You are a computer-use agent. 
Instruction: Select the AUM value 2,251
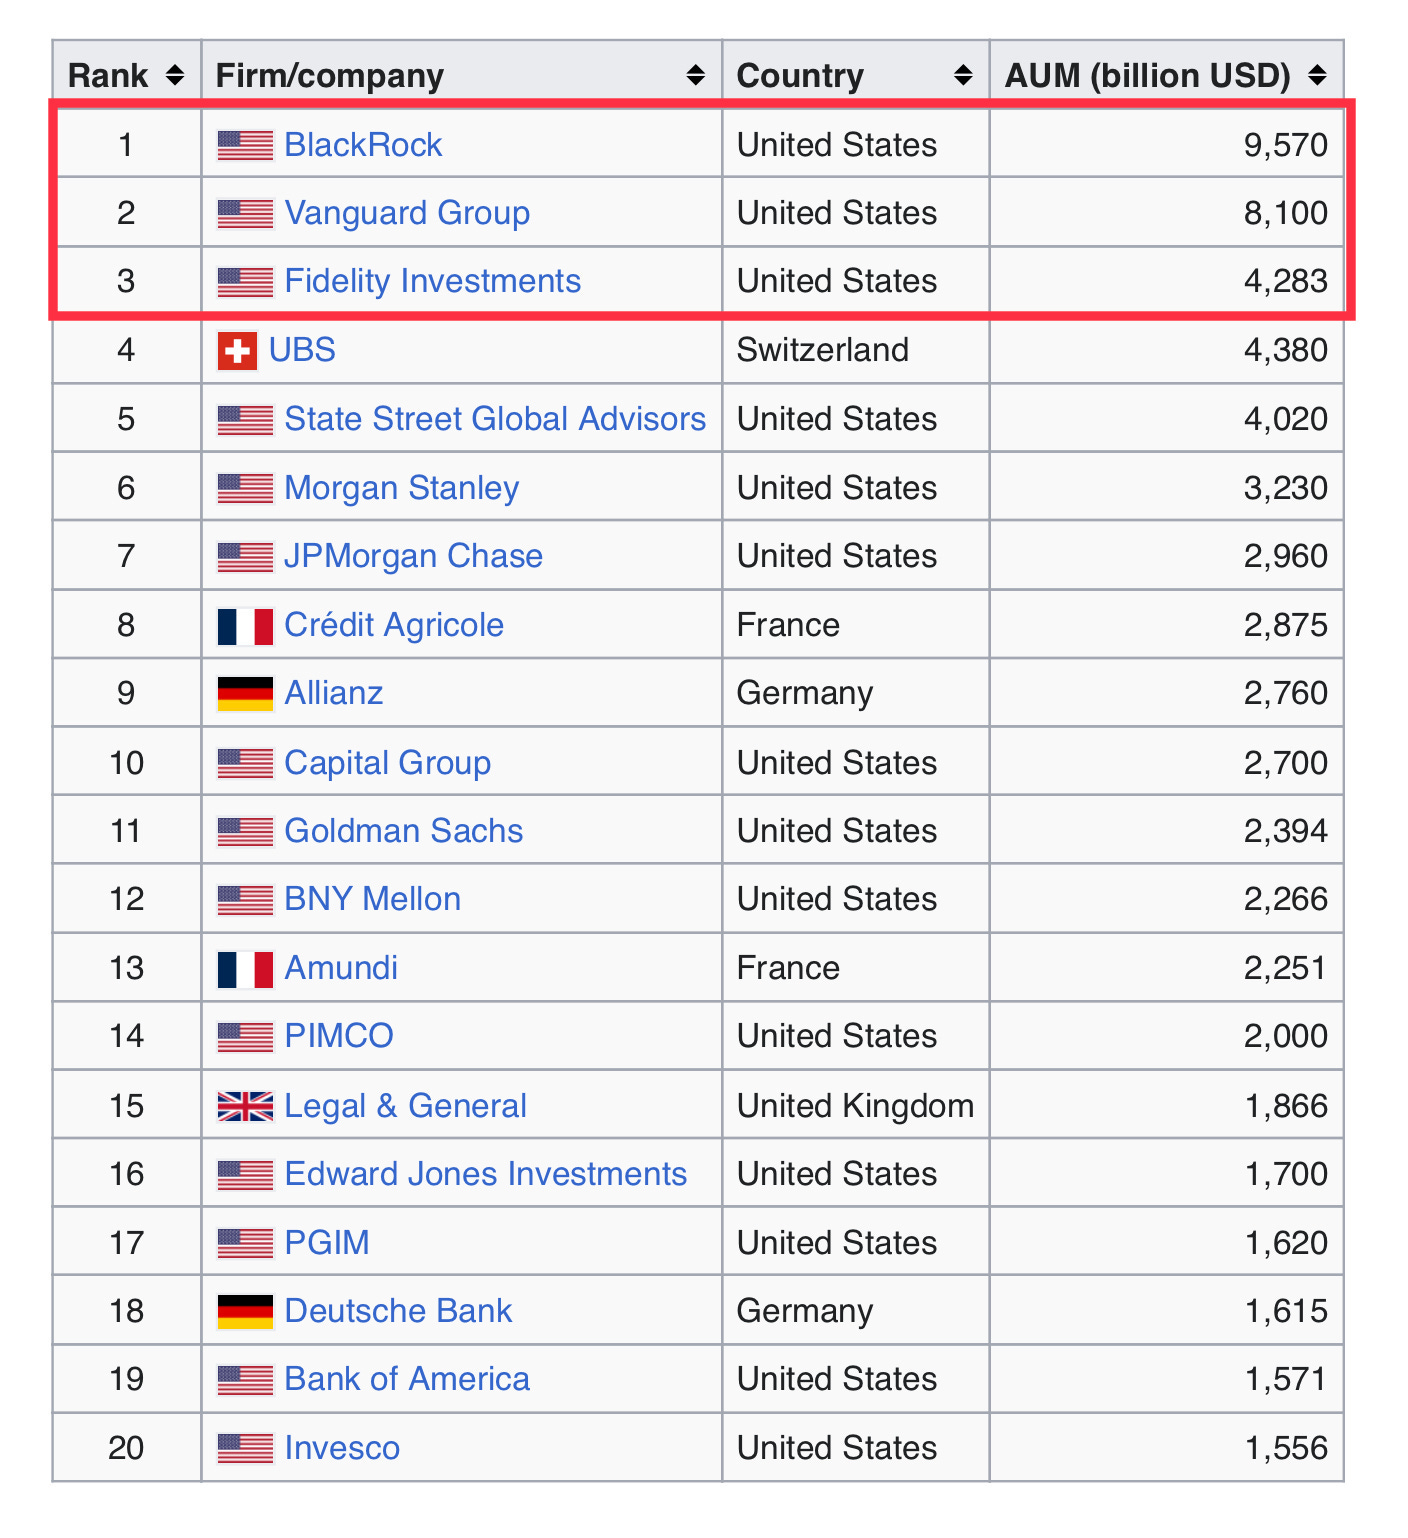tap(1286, 968)
